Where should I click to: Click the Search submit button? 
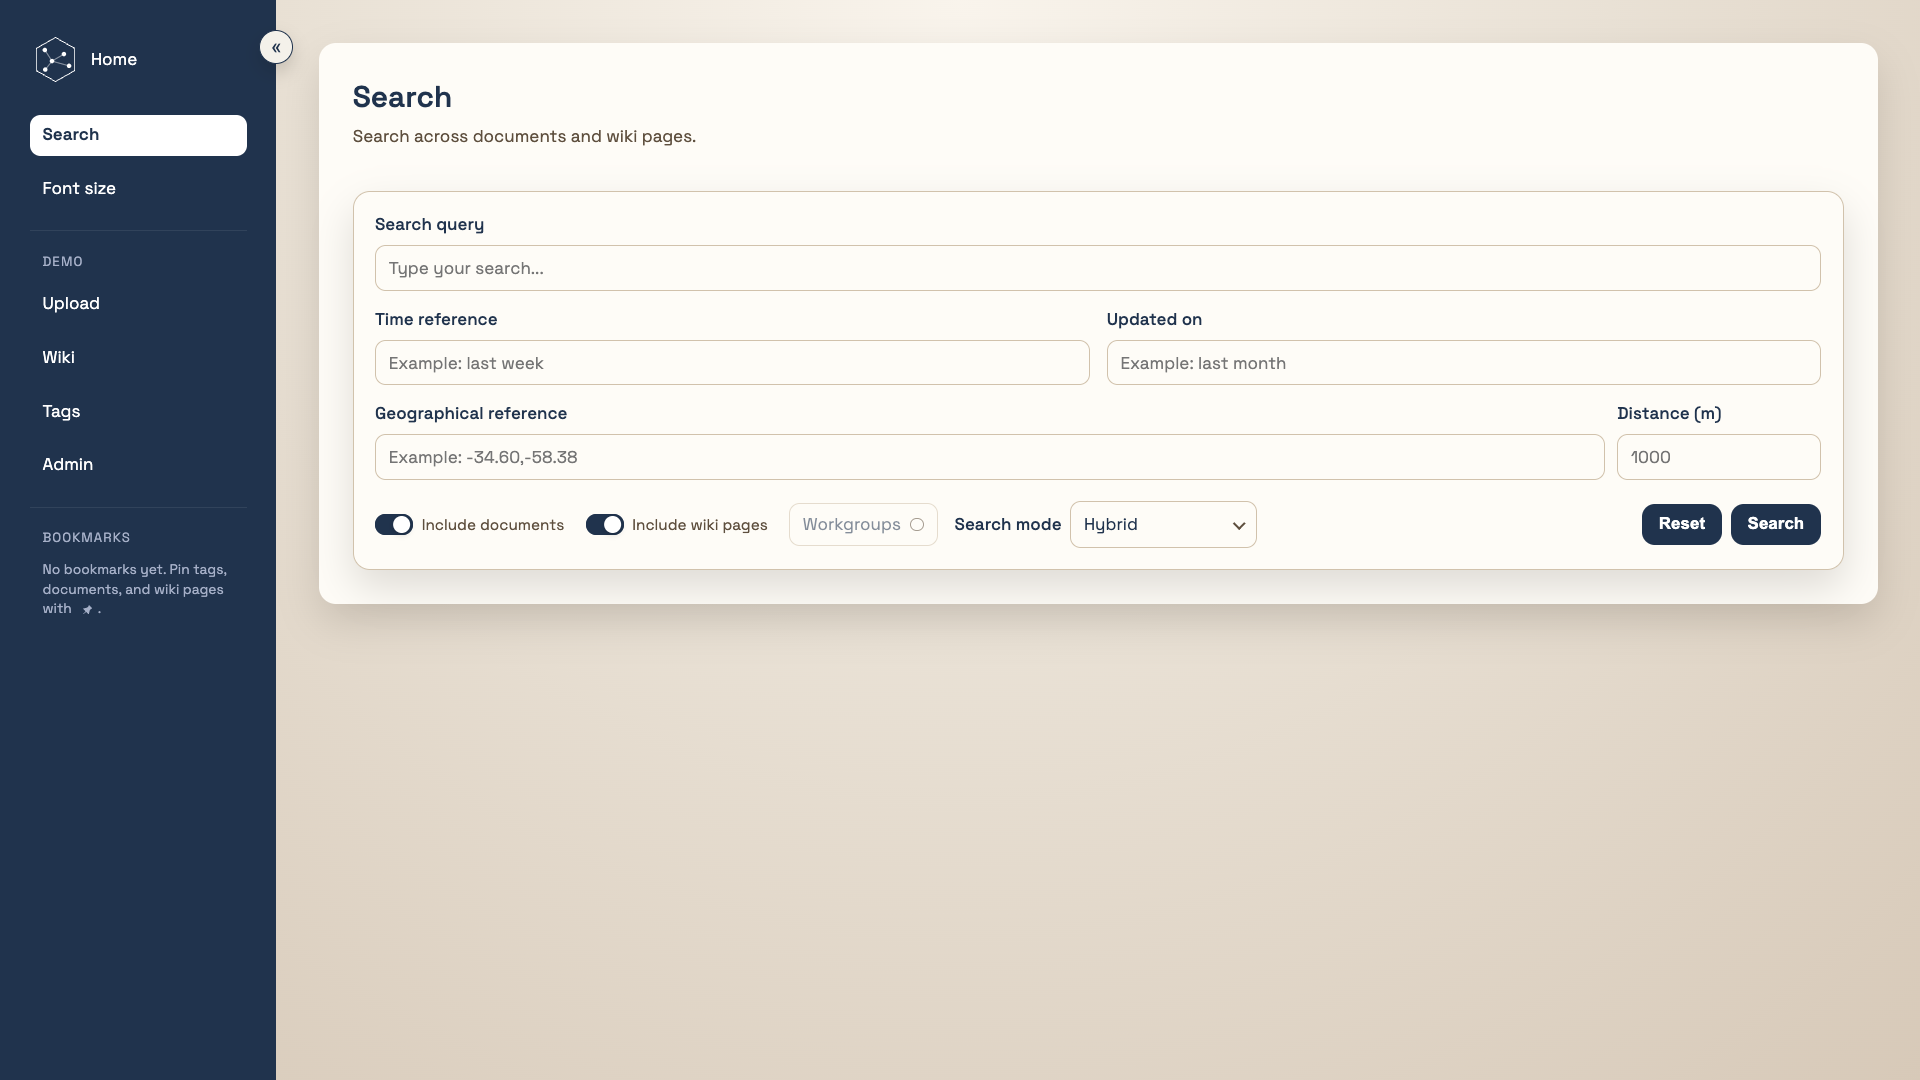pyautogui.click(x=1775, y=524)
